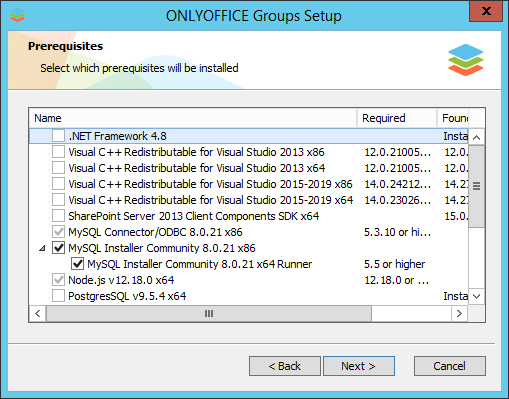This screenshot has width=509, height=399.
Task: Check Visual C++ 2013 x86 redistributable
Action: (x=58, y=152)
